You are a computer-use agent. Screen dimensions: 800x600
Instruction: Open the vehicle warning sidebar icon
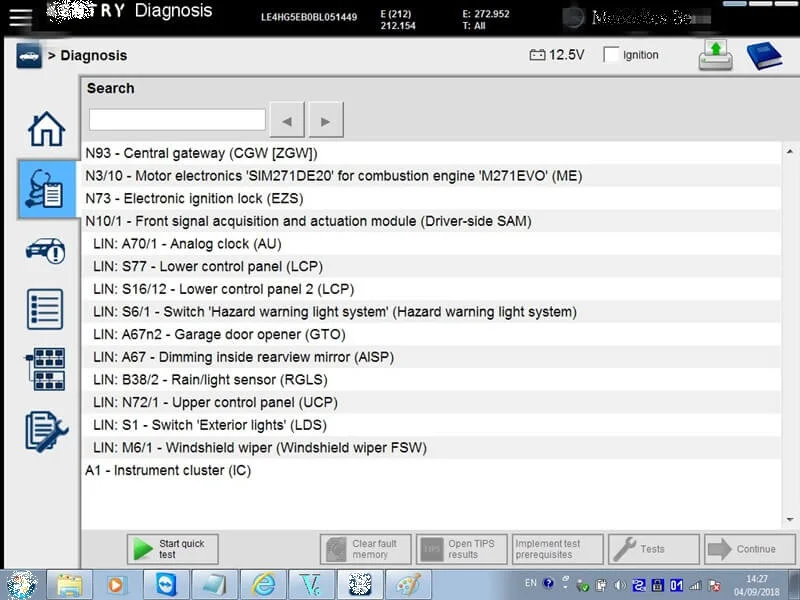point(45,251)
